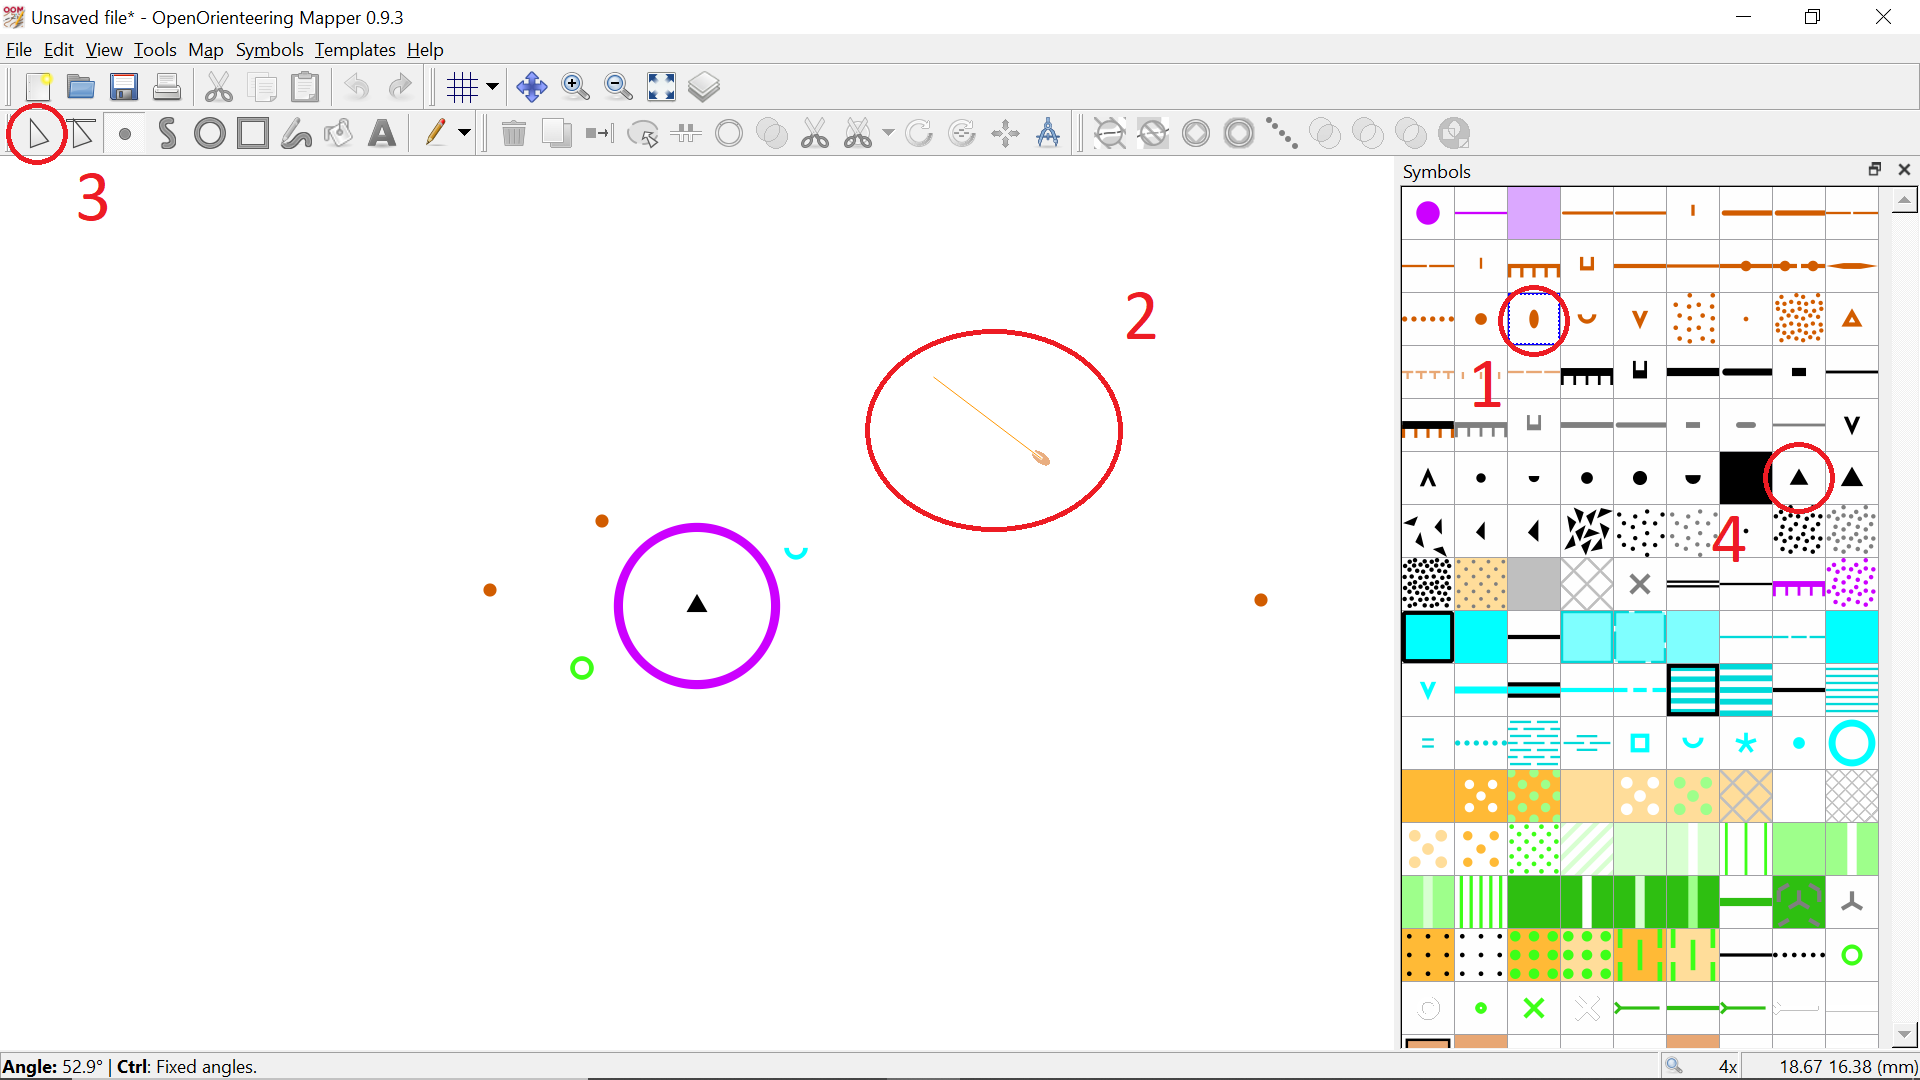Screen dimensions: 1920x1080
Task: Click the Show whole map icon
Action: click(x=661, y=87)
